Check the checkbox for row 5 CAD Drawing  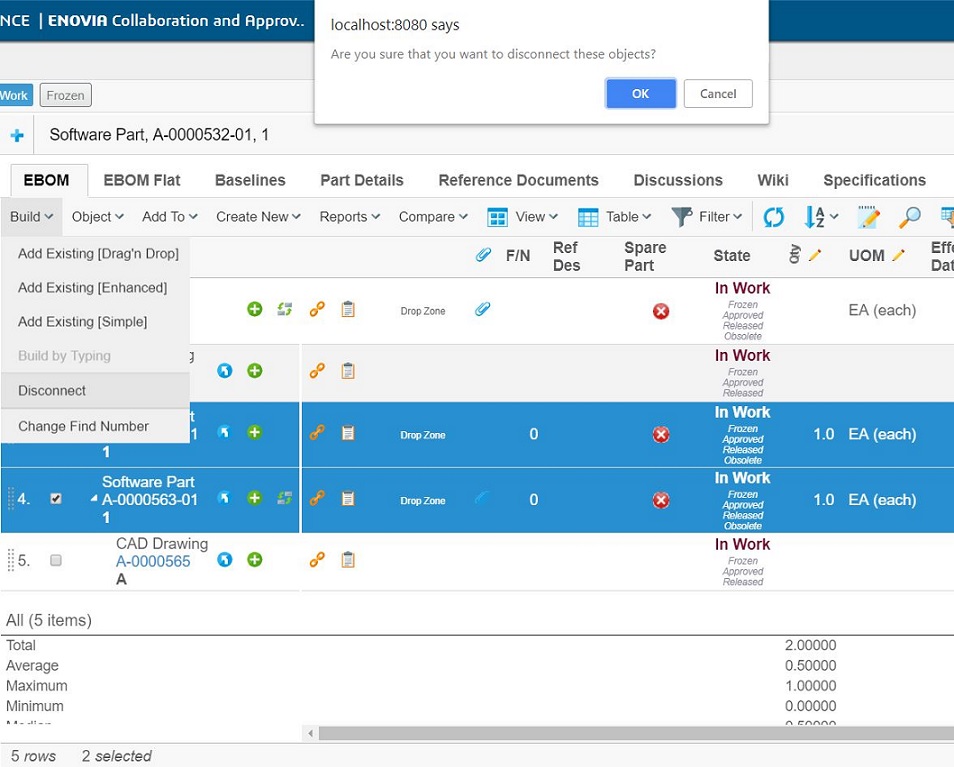point(56,561)
